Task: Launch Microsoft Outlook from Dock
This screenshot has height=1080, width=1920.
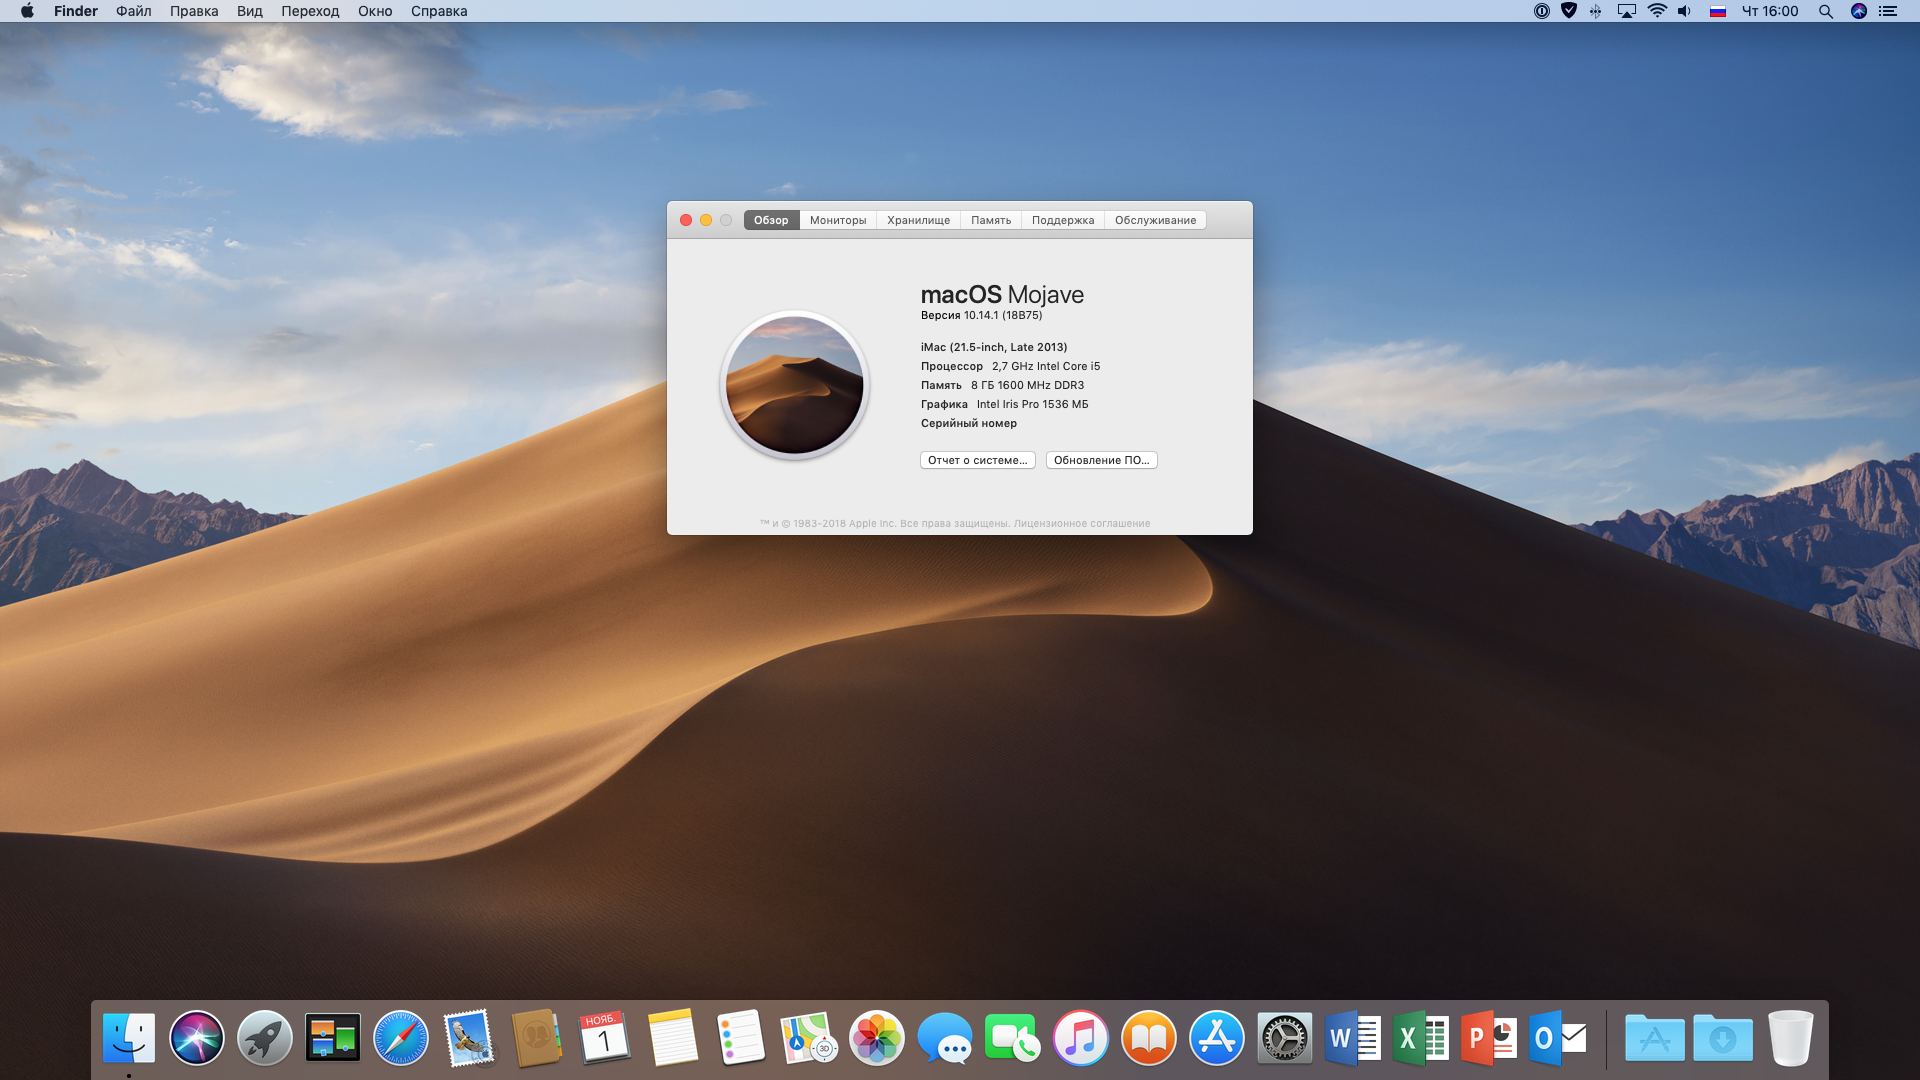Action: pyautogui.click(x=1557, y=1038)
